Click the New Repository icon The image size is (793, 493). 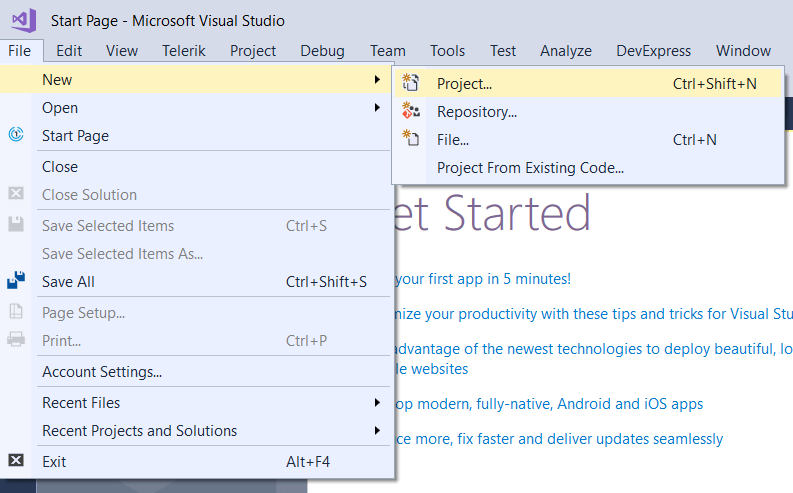point(410,111)
